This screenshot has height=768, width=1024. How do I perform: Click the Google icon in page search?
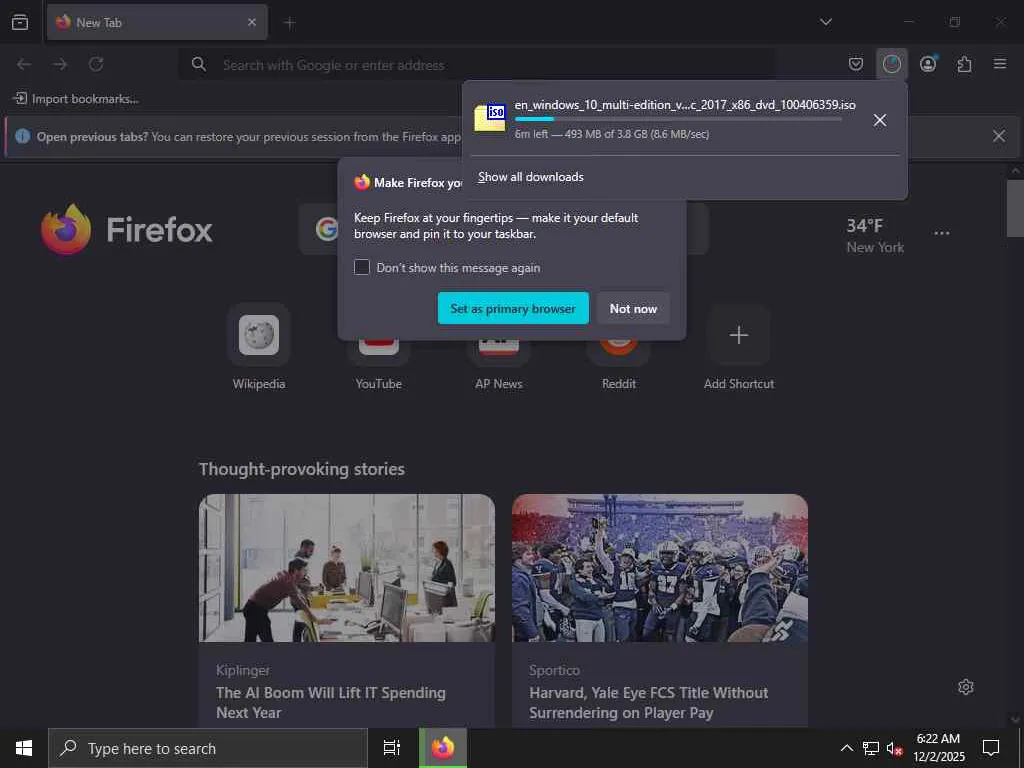[x=327, y=229]
